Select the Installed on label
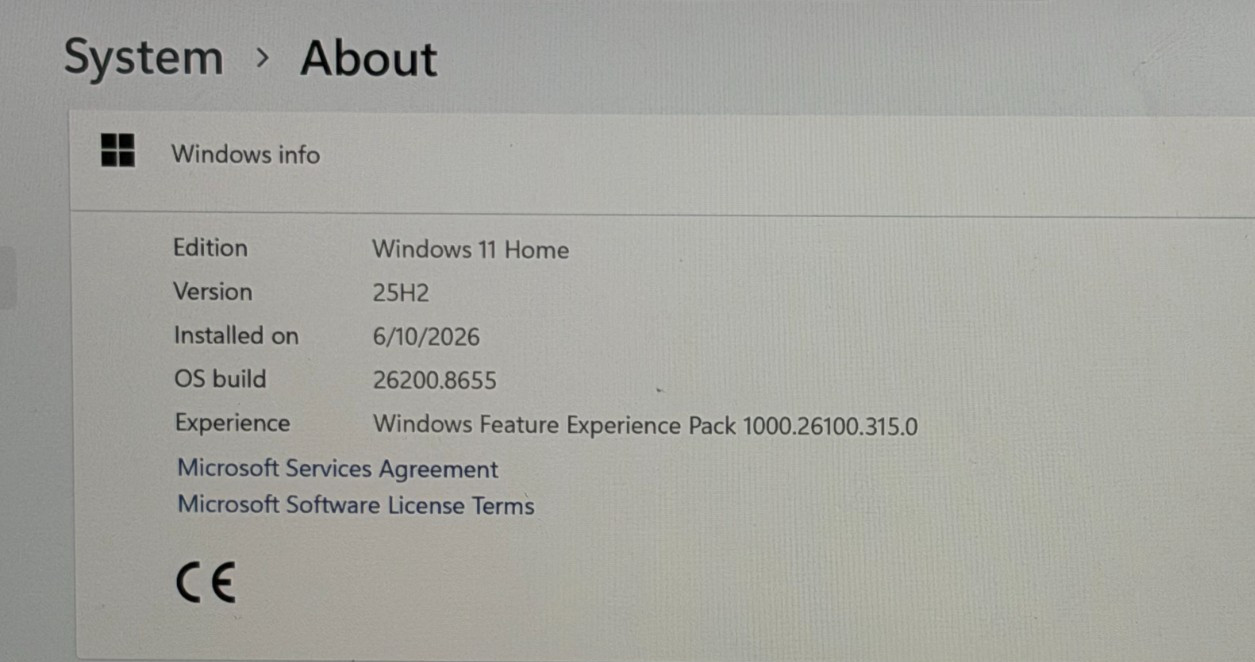 click(236, 336)
